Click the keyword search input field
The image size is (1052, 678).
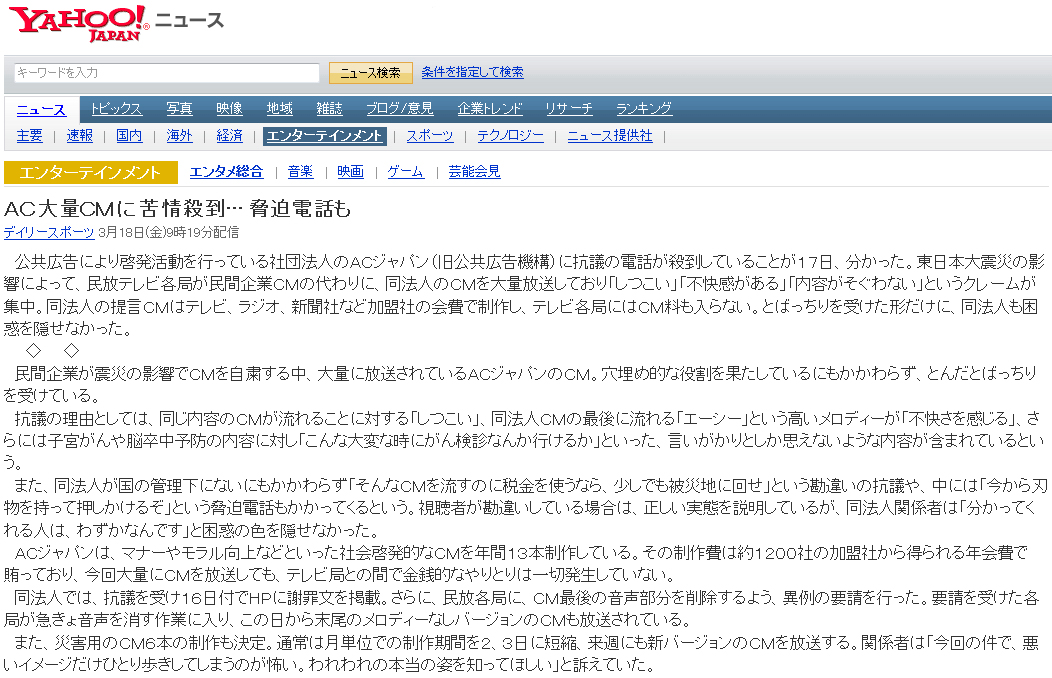click(x=167, y=73)
